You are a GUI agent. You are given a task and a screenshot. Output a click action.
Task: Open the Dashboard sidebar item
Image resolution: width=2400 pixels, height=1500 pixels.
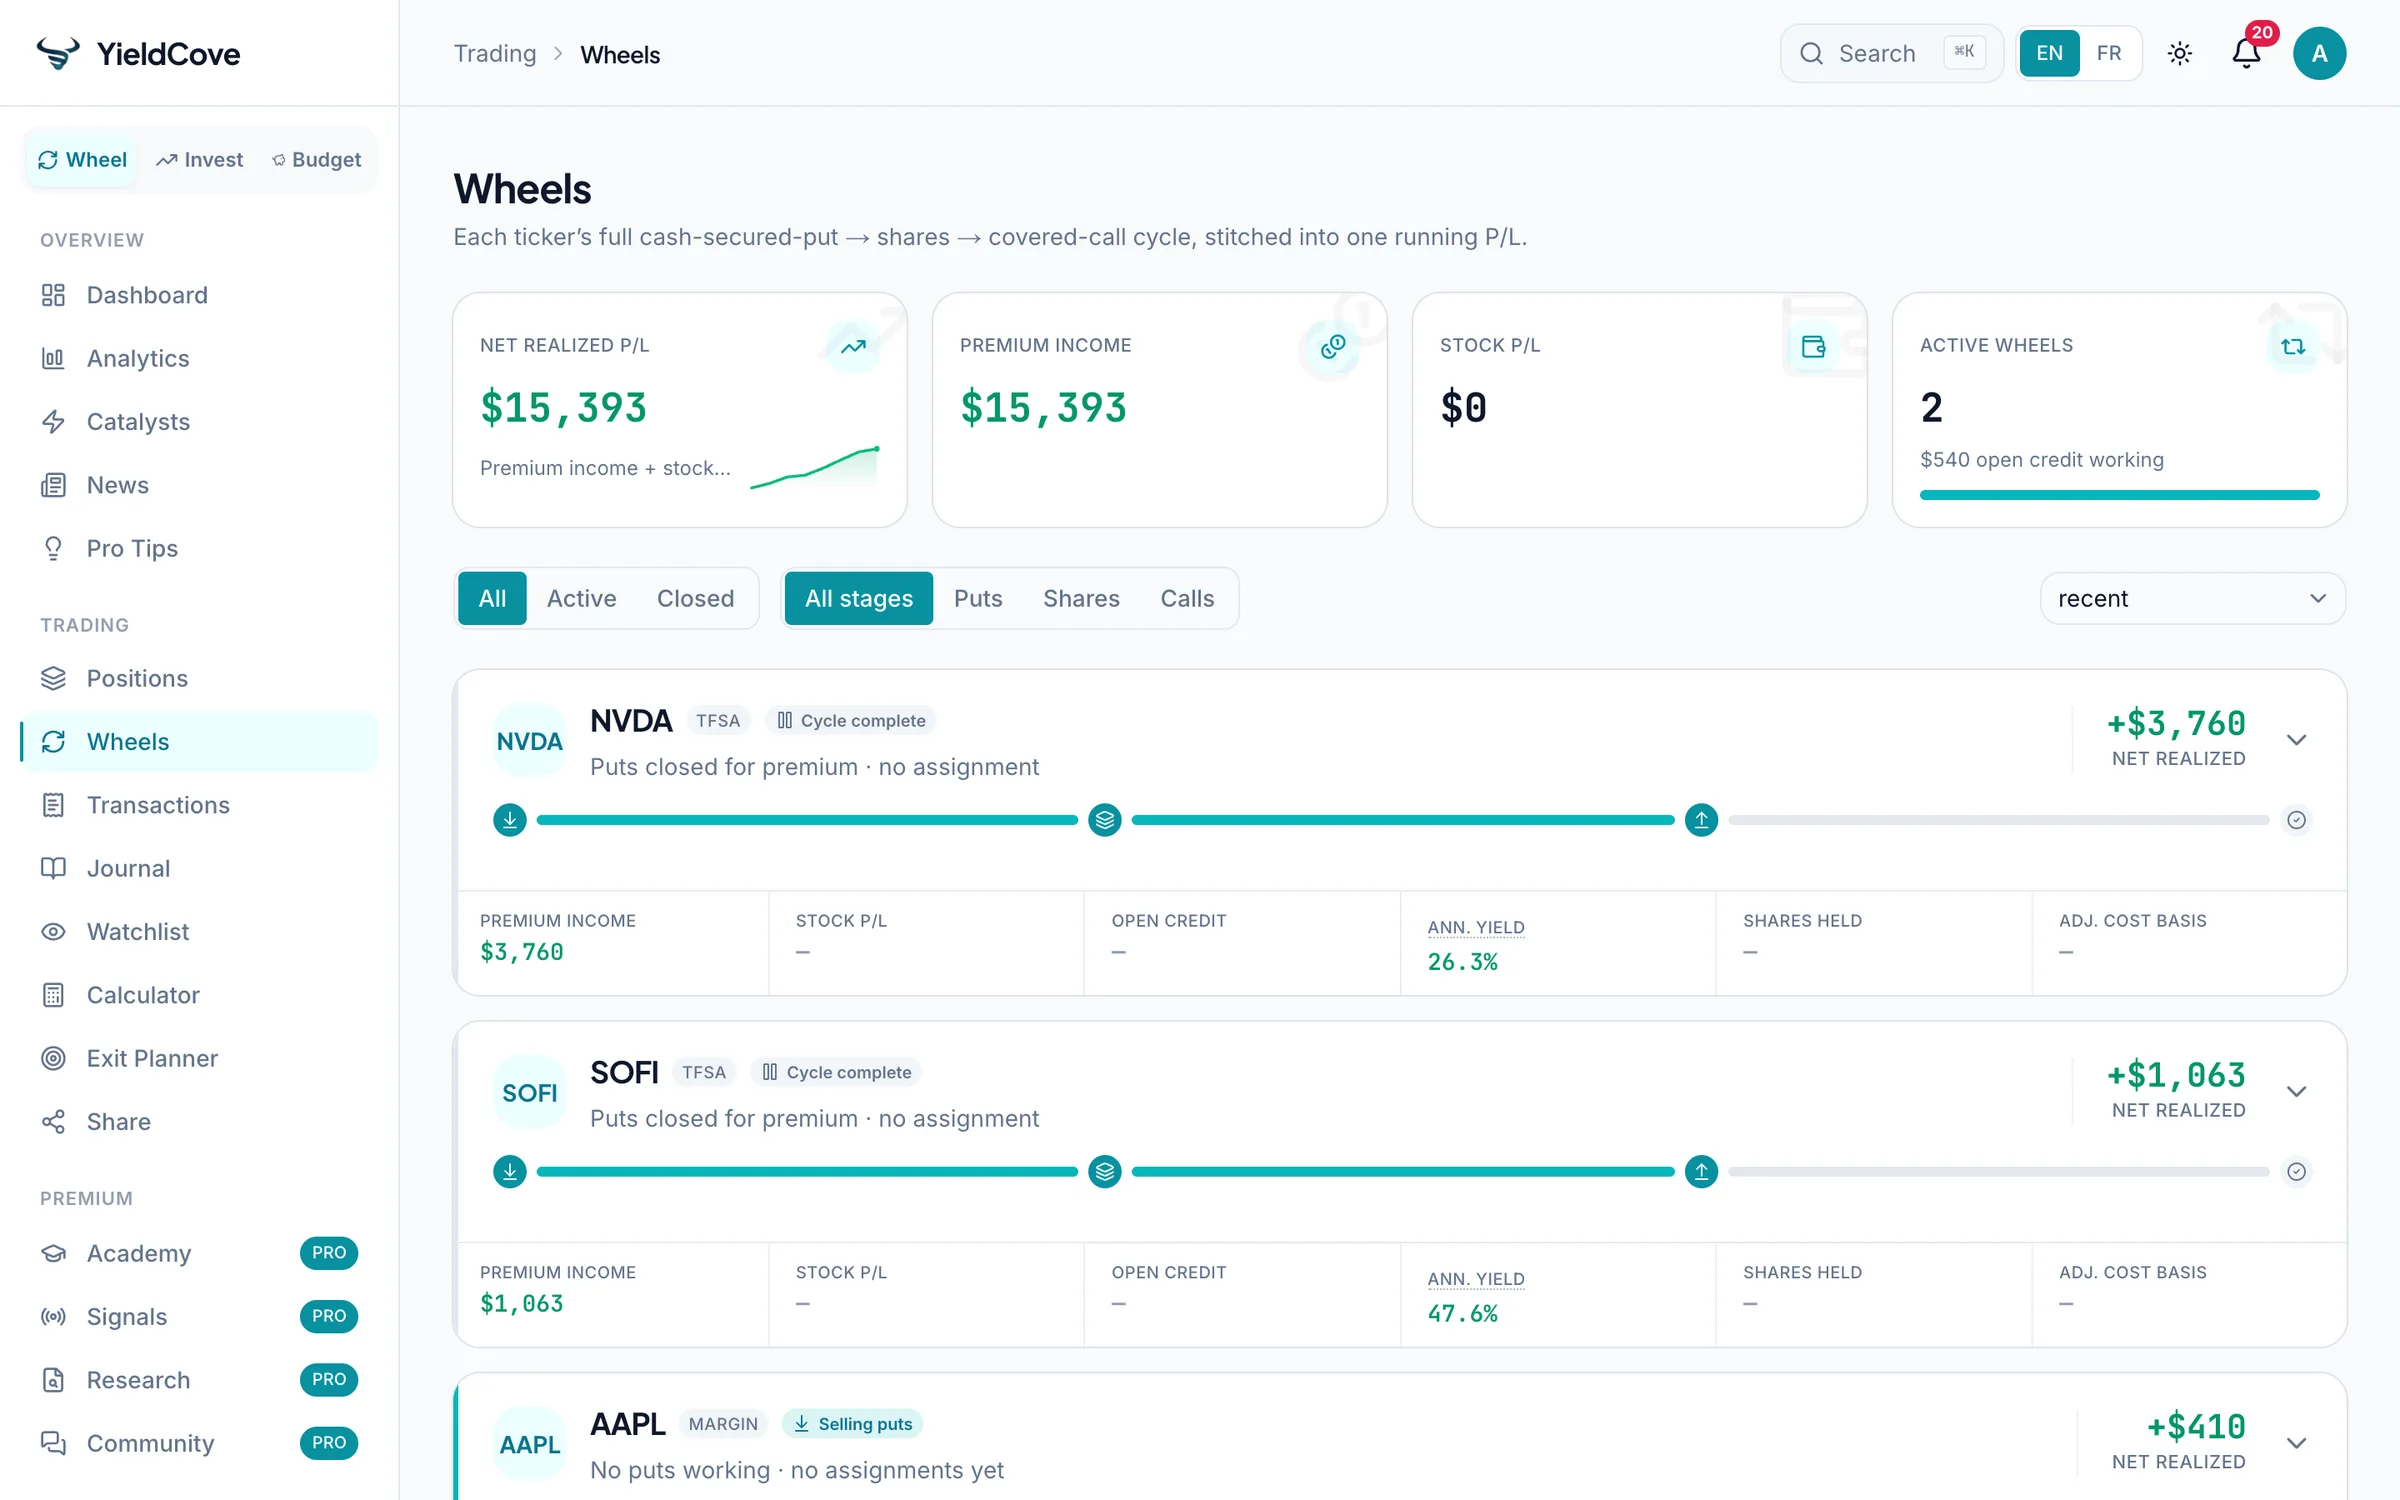tap(199, 295)
